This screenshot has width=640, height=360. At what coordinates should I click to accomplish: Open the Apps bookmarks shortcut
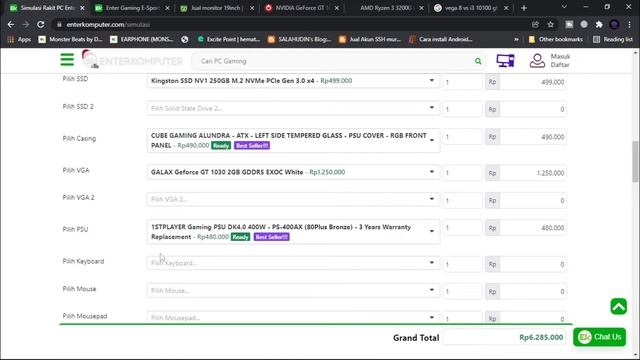pos(19,39)
